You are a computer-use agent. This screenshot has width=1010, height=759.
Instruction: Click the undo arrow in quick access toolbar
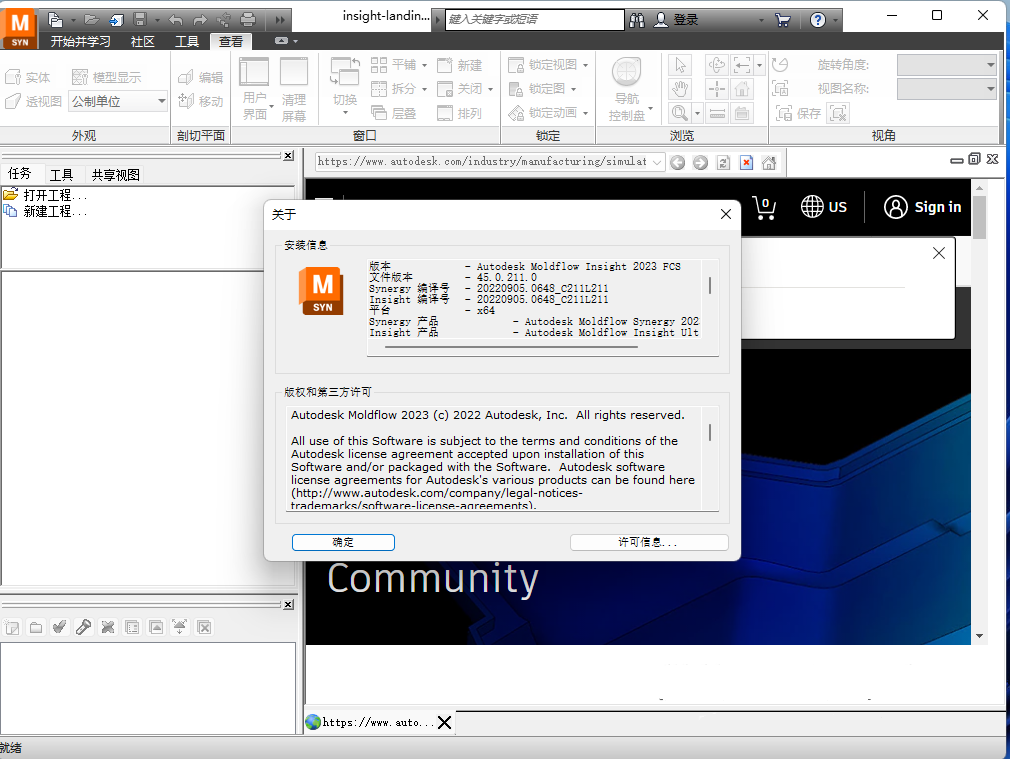pos(175,19)
